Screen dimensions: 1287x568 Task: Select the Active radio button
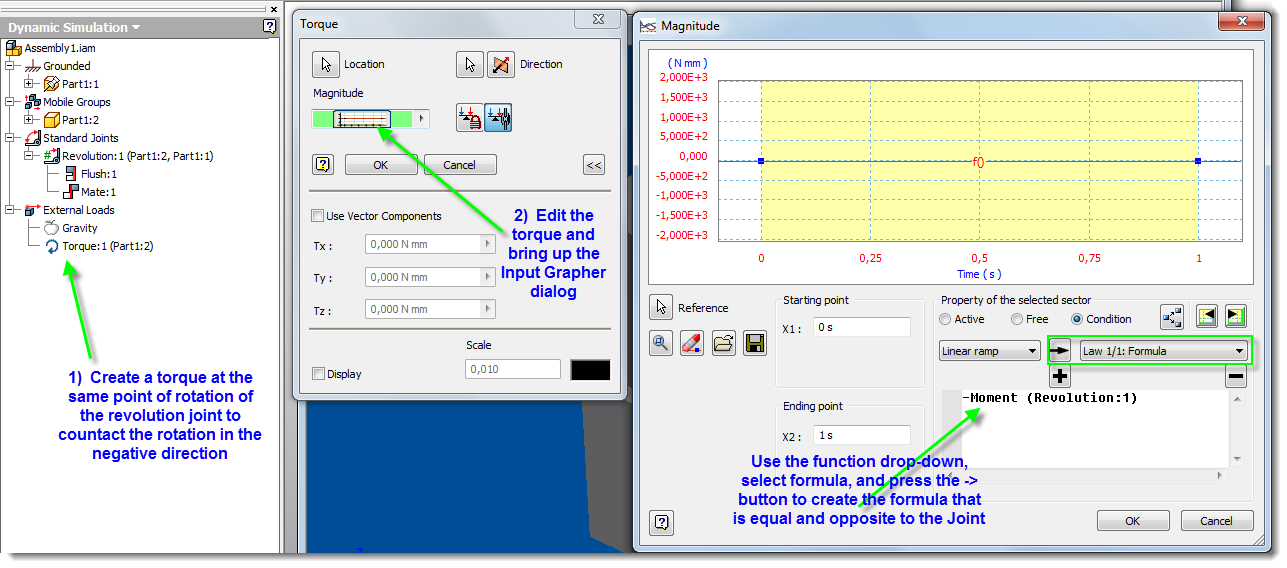click(x=945, y=319)
